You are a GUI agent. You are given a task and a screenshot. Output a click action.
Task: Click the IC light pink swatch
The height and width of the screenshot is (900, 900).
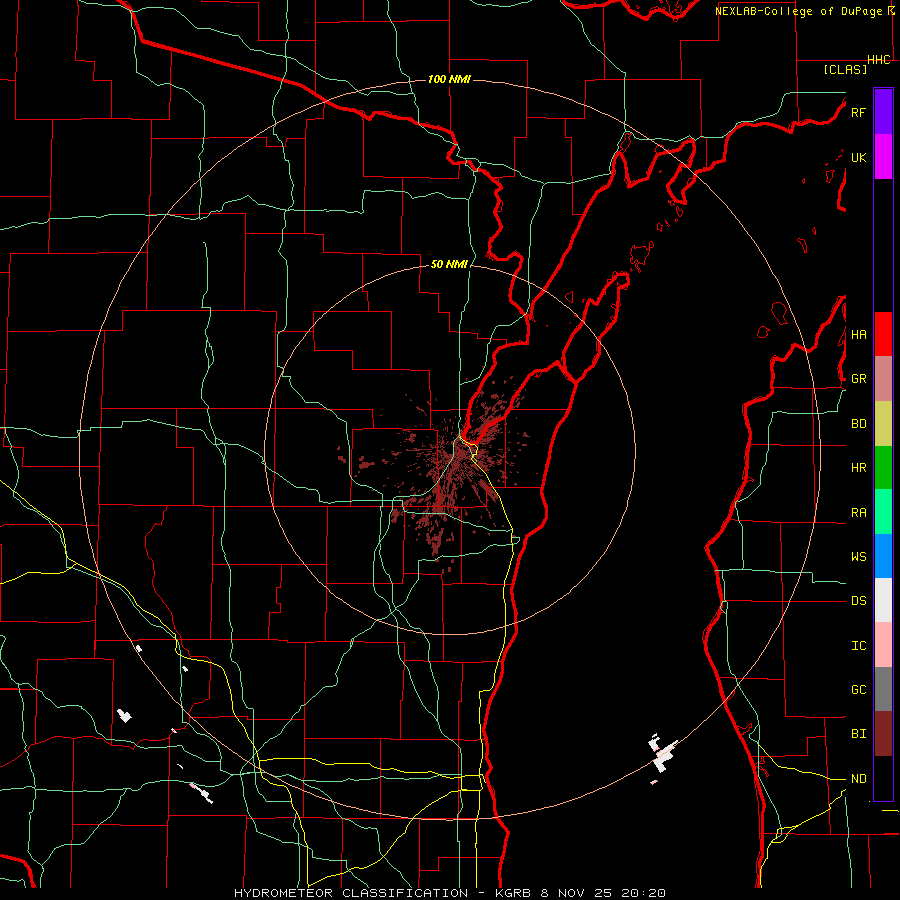click(883, 645)
